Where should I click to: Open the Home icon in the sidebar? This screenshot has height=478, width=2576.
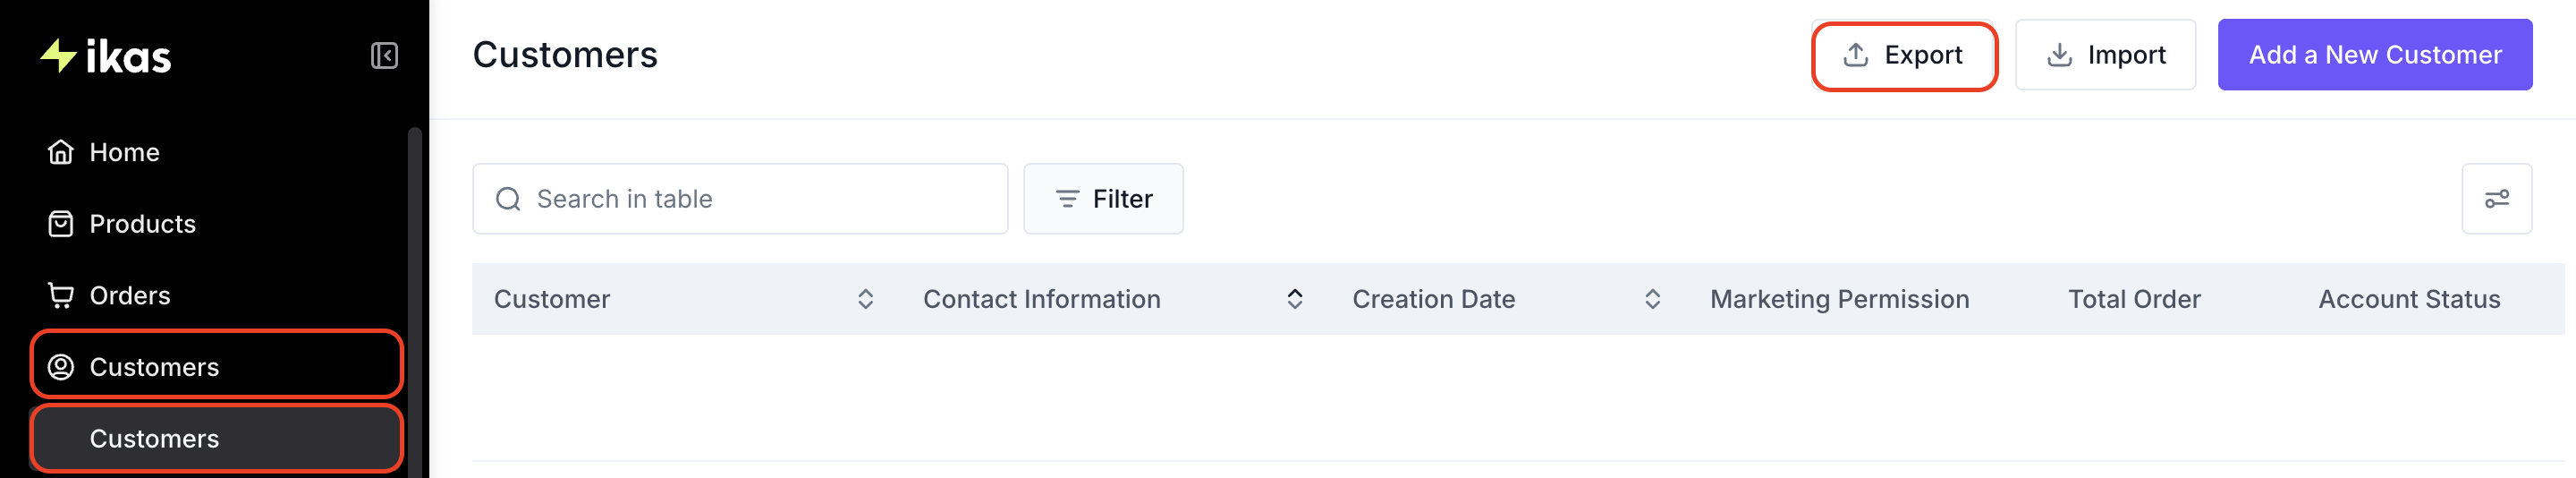click(61, 152)
